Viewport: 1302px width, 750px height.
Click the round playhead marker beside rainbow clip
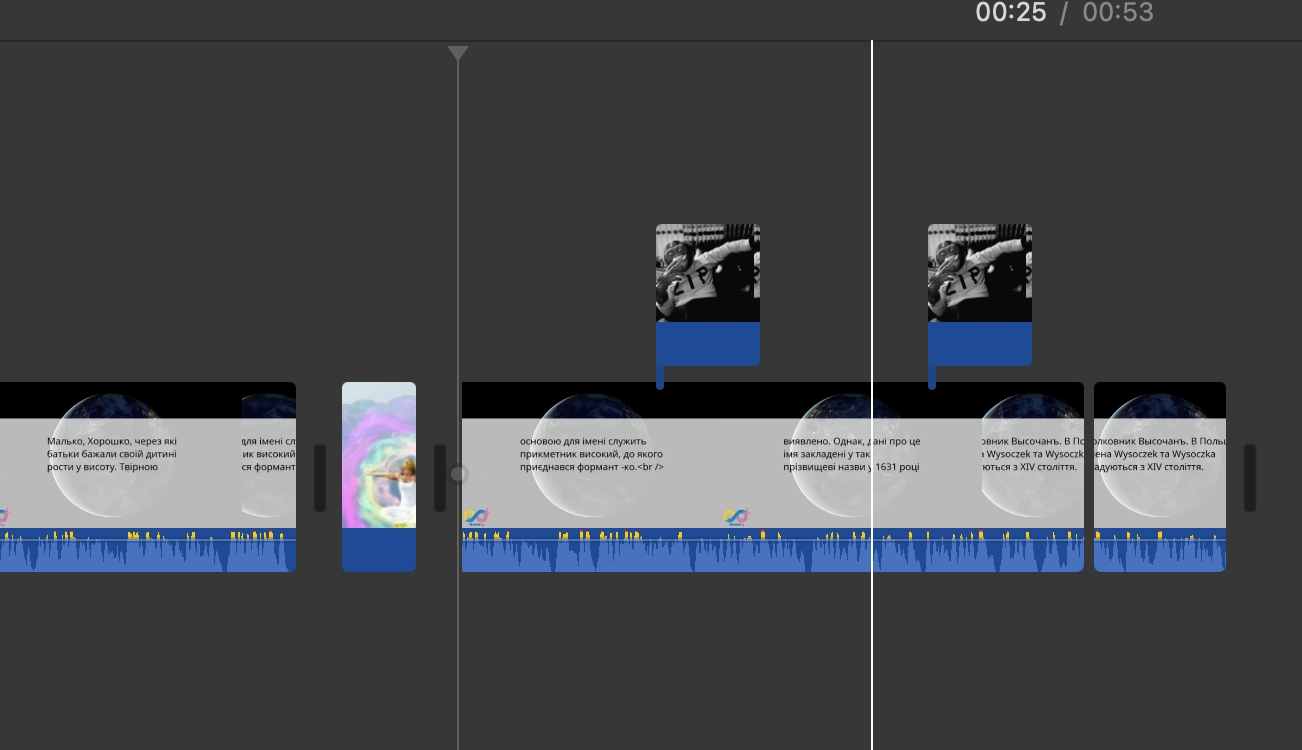pos(458,474)
